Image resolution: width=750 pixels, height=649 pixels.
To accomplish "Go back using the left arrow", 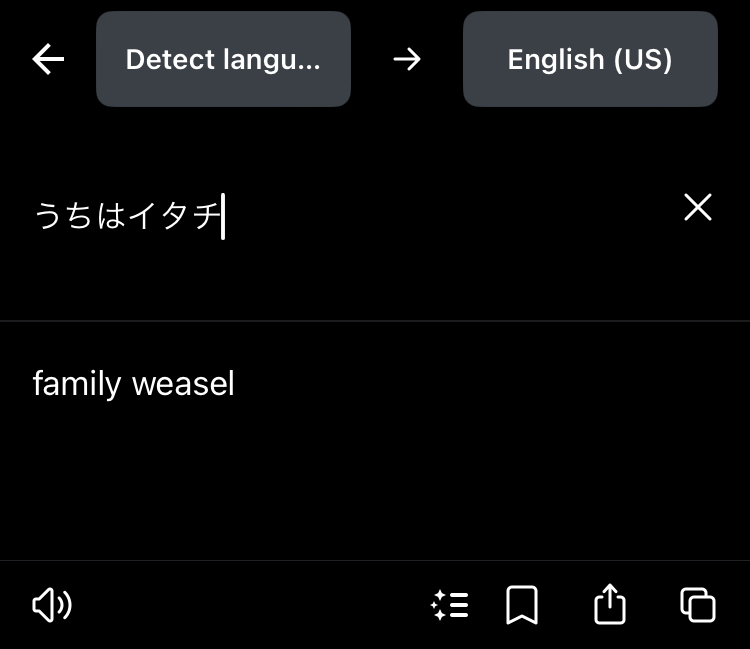I will pyautogui.click(x=48, y=60).
